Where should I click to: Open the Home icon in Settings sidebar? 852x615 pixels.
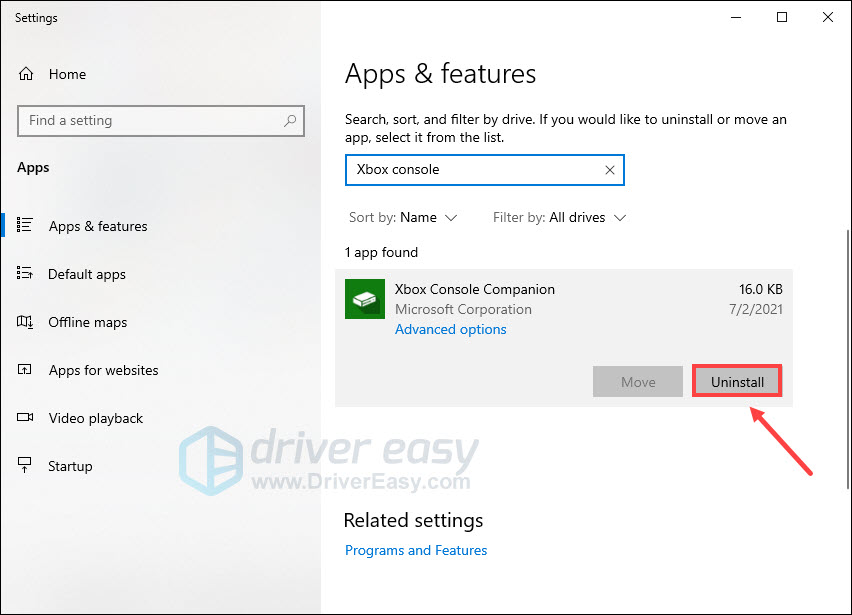pyautogui.click(x=27, y=73)
